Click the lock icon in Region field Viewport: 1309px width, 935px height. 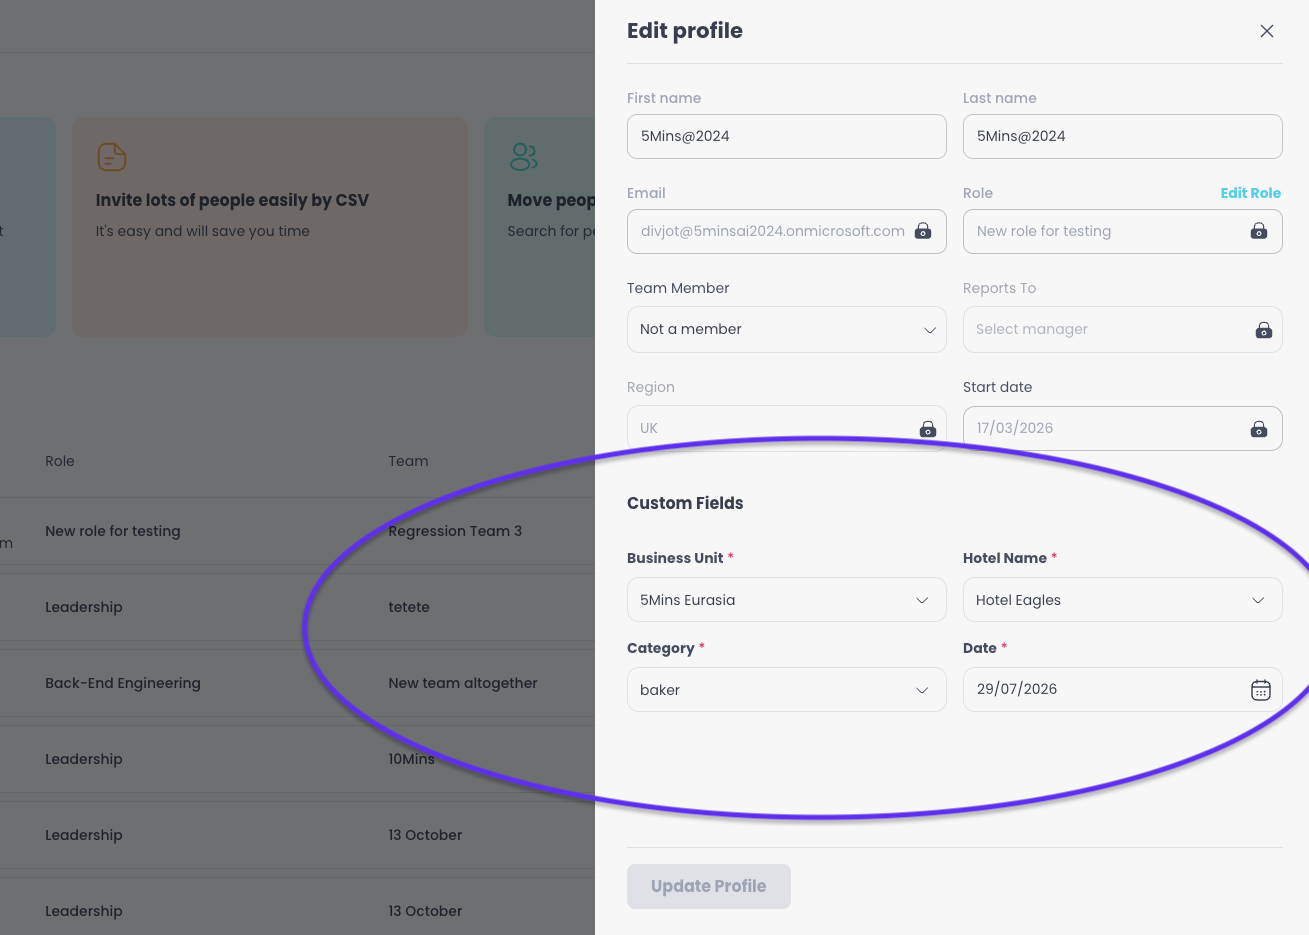928,429
